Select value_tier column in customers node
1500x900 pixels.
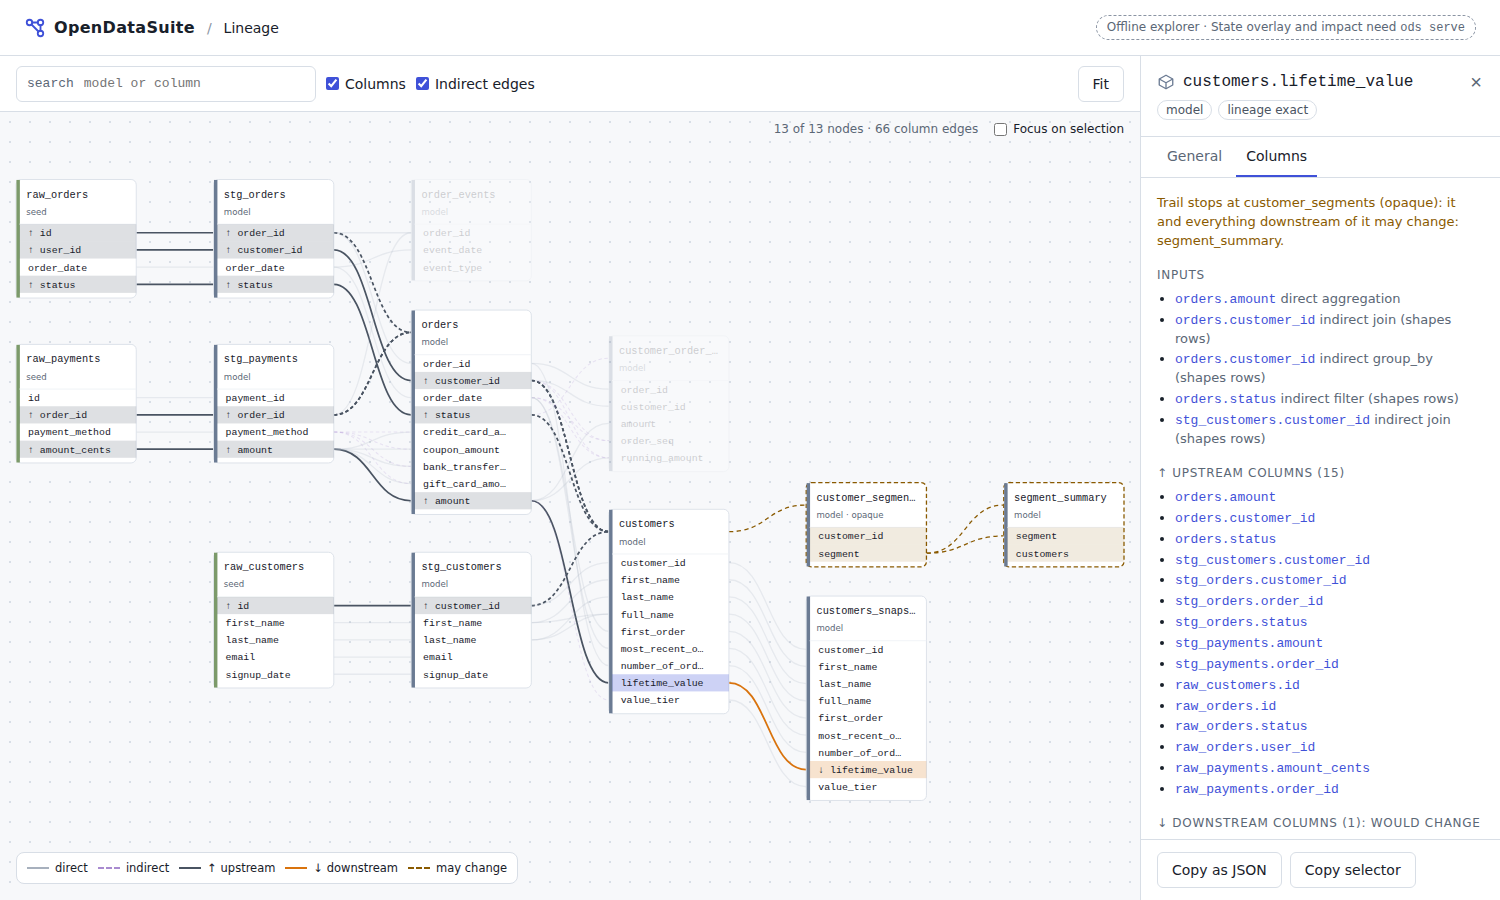(670, 700)
